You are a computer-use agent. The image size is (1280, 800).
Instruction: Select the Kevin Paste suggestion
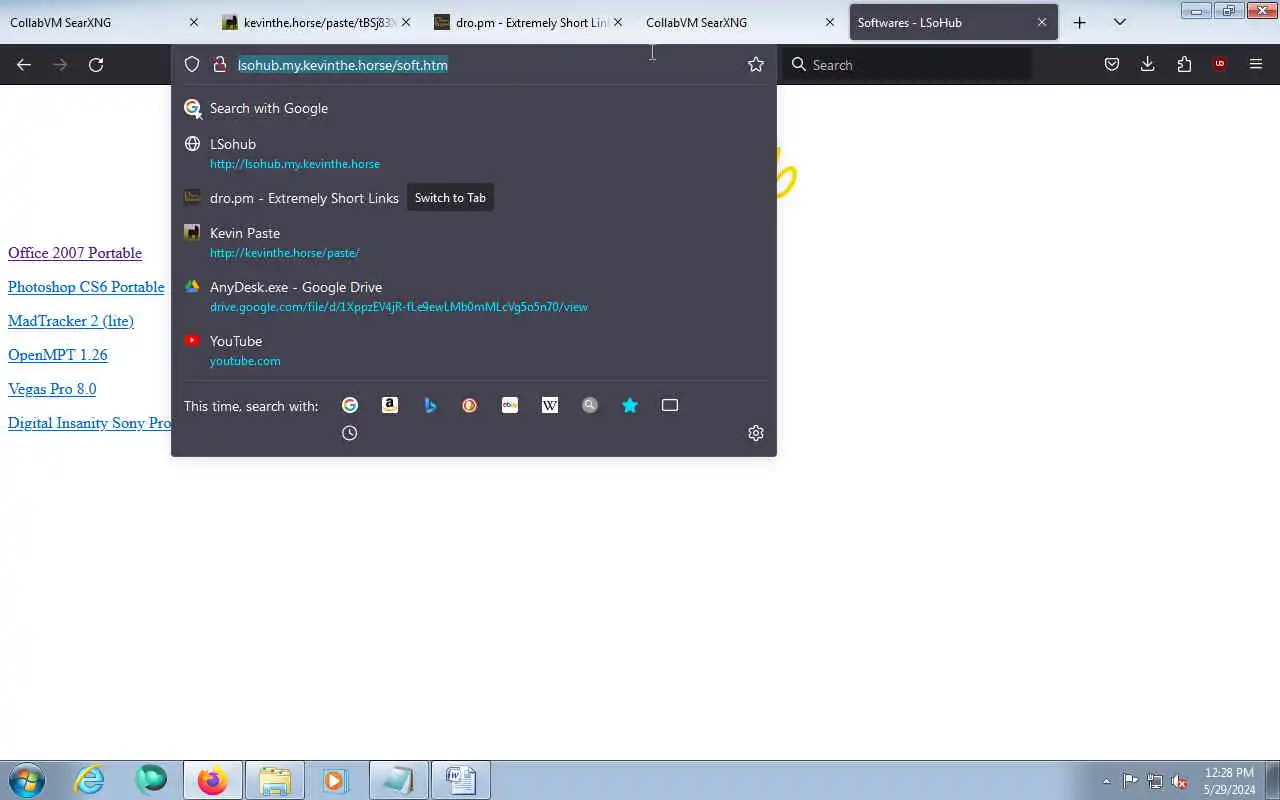pyautogui.click(x=474, y=242)
